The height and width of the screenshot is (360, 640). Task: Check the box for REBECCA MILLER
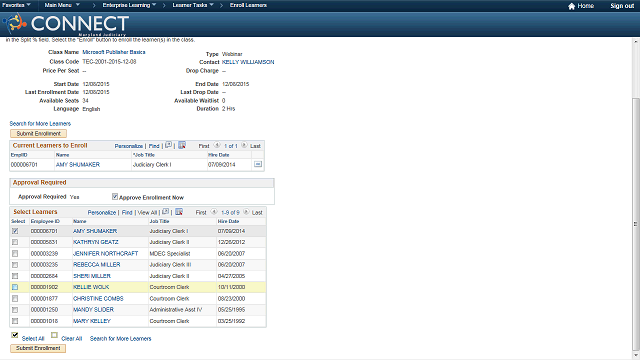click(15, 264)
